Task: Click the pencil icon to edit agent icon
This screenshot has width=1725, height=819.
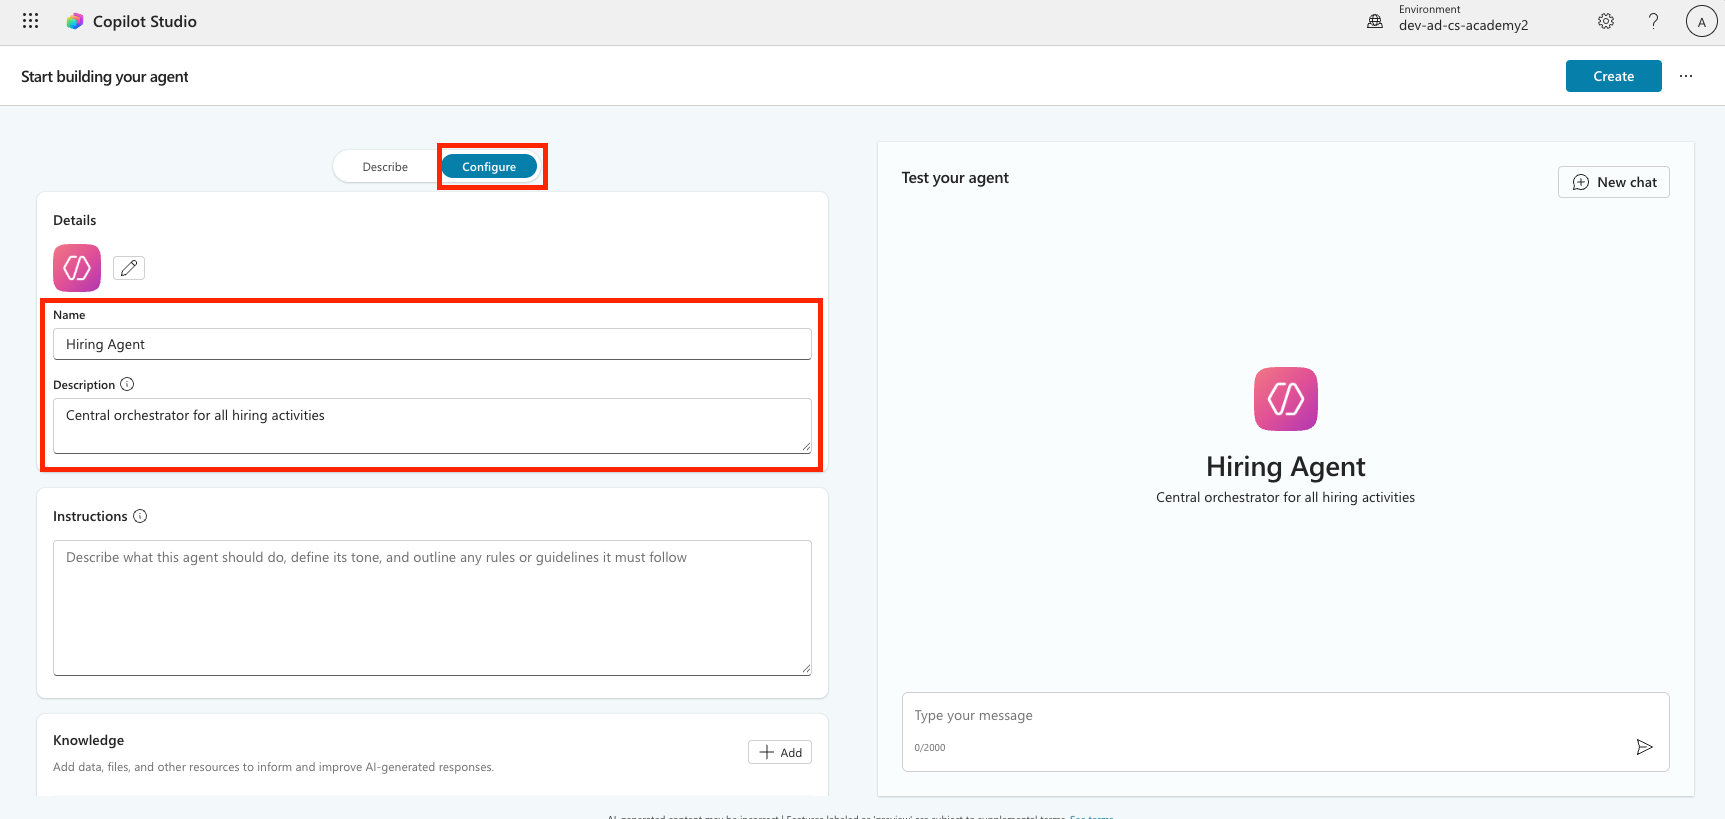Action: tap(129, 268)
